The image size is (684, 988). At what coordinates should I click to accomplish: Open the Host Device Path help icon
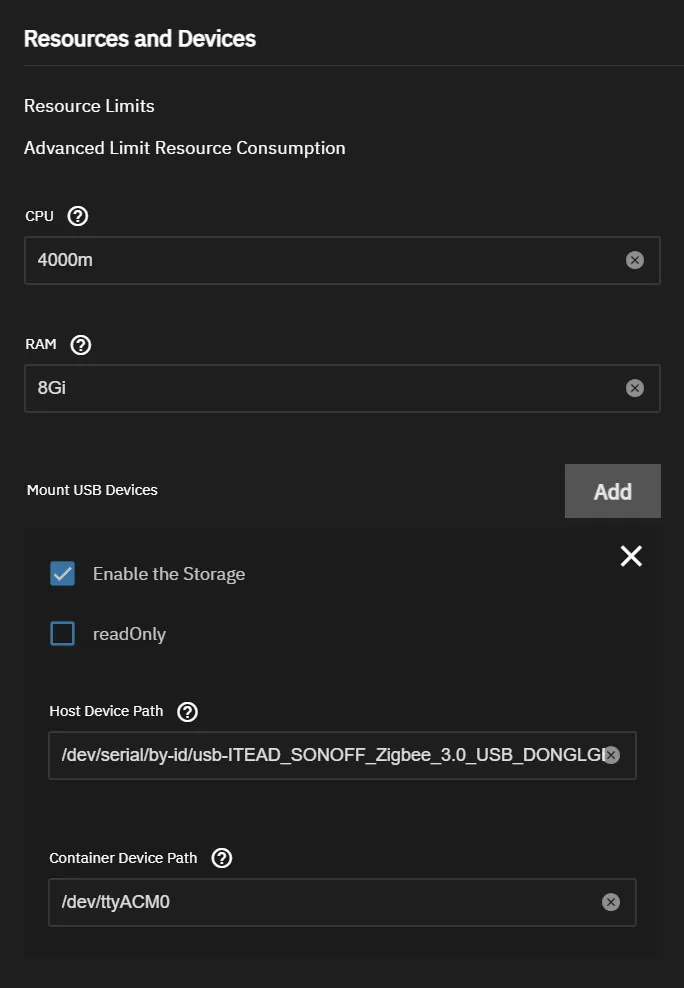tap(186, 712)
